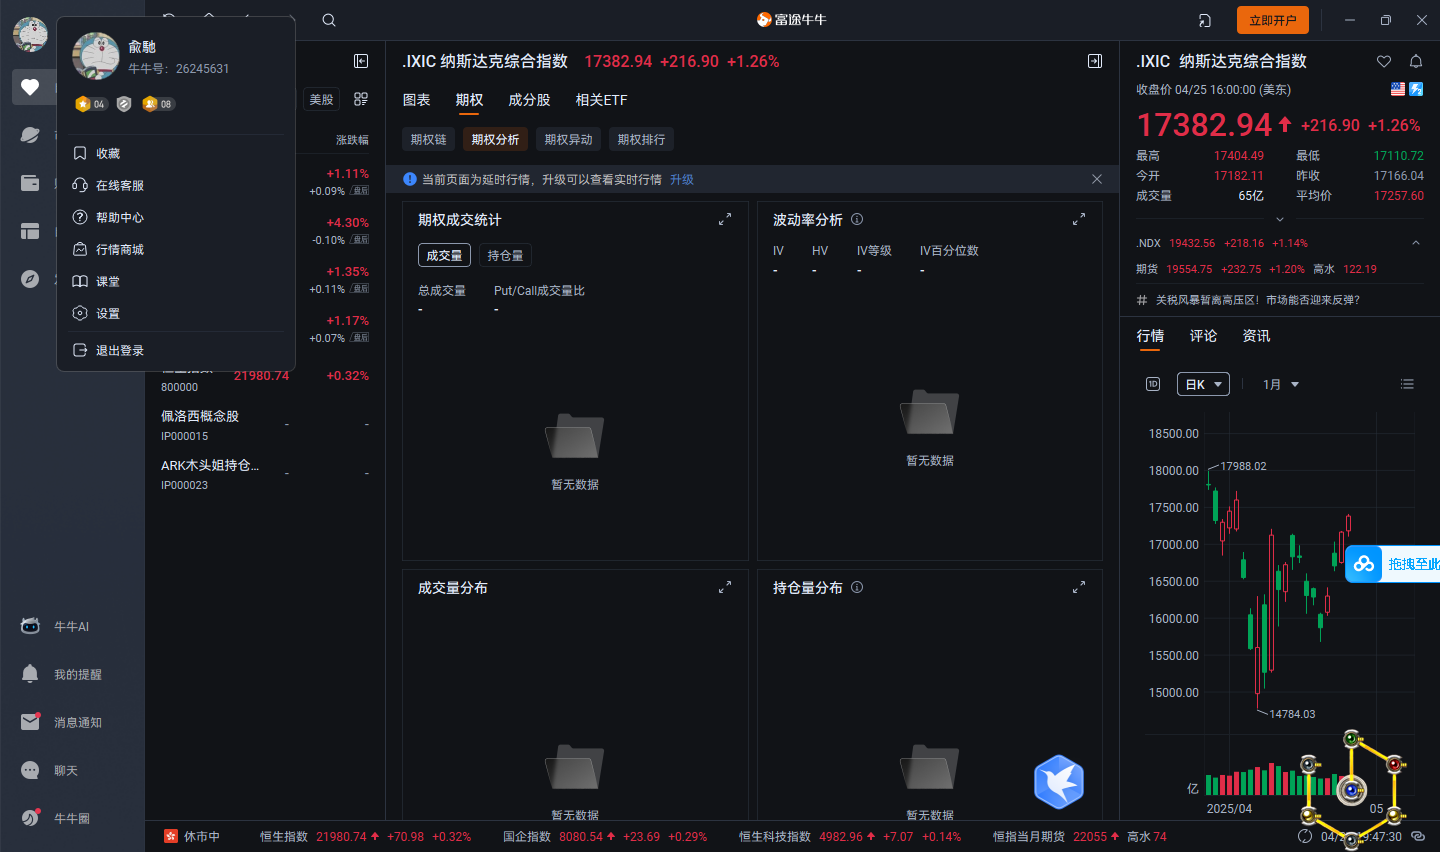
Task: Open the 美股 market selector
Action: [x=321, y=99]
